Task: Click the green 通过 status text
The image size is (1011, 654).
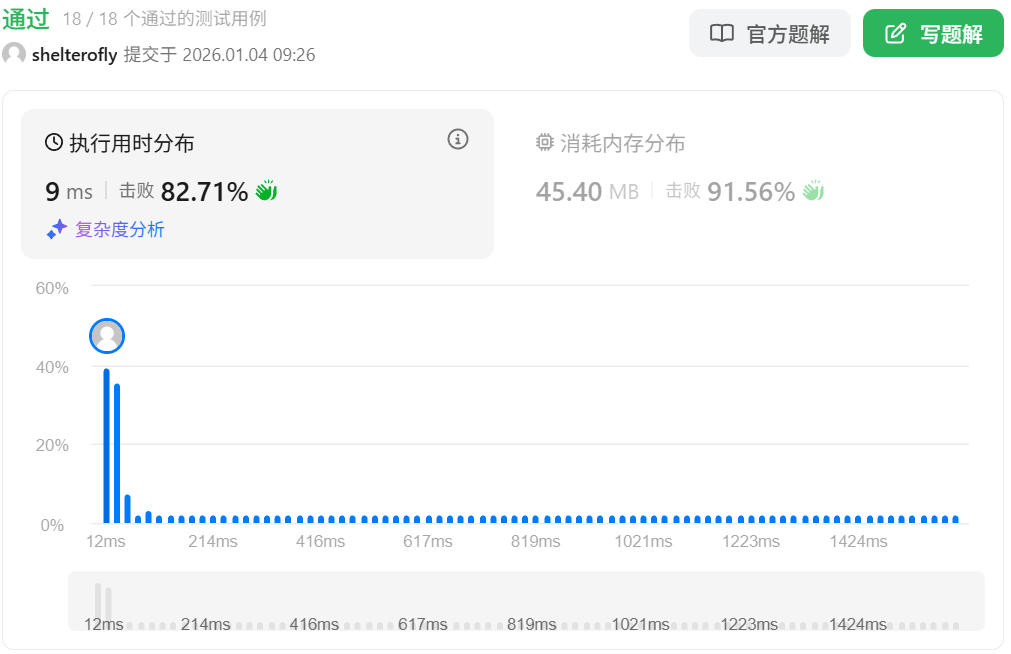Action: pyautogui.click(x=26, y=19)
